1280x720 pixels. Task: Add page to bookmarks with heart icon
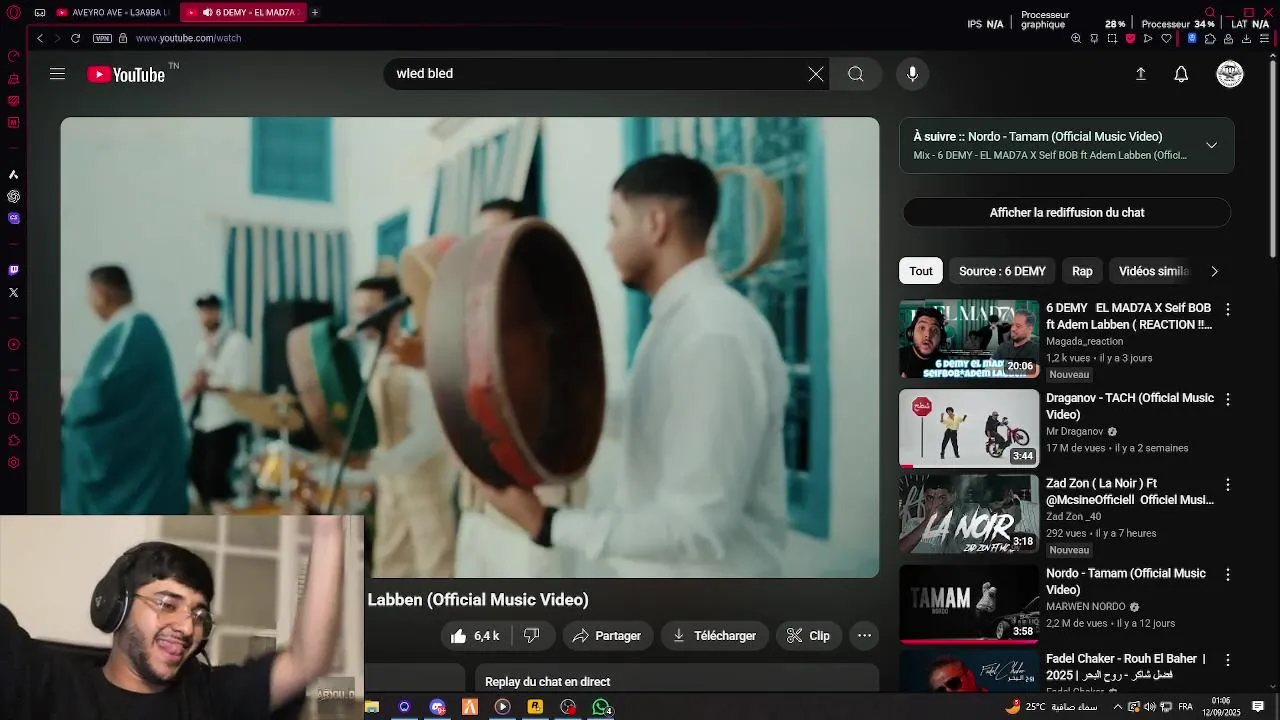pyautogui.click(x=1166, y=38)
